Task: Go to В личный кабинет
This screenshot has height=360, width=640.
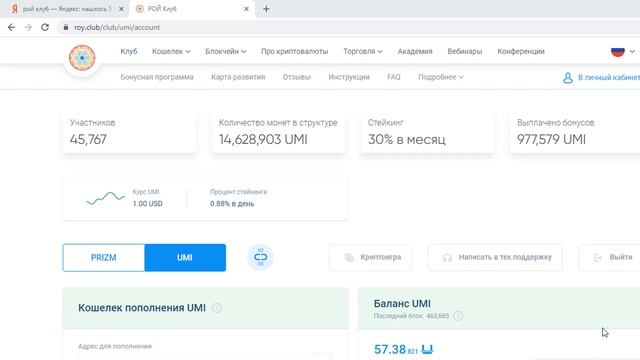Action: (609, 78)
